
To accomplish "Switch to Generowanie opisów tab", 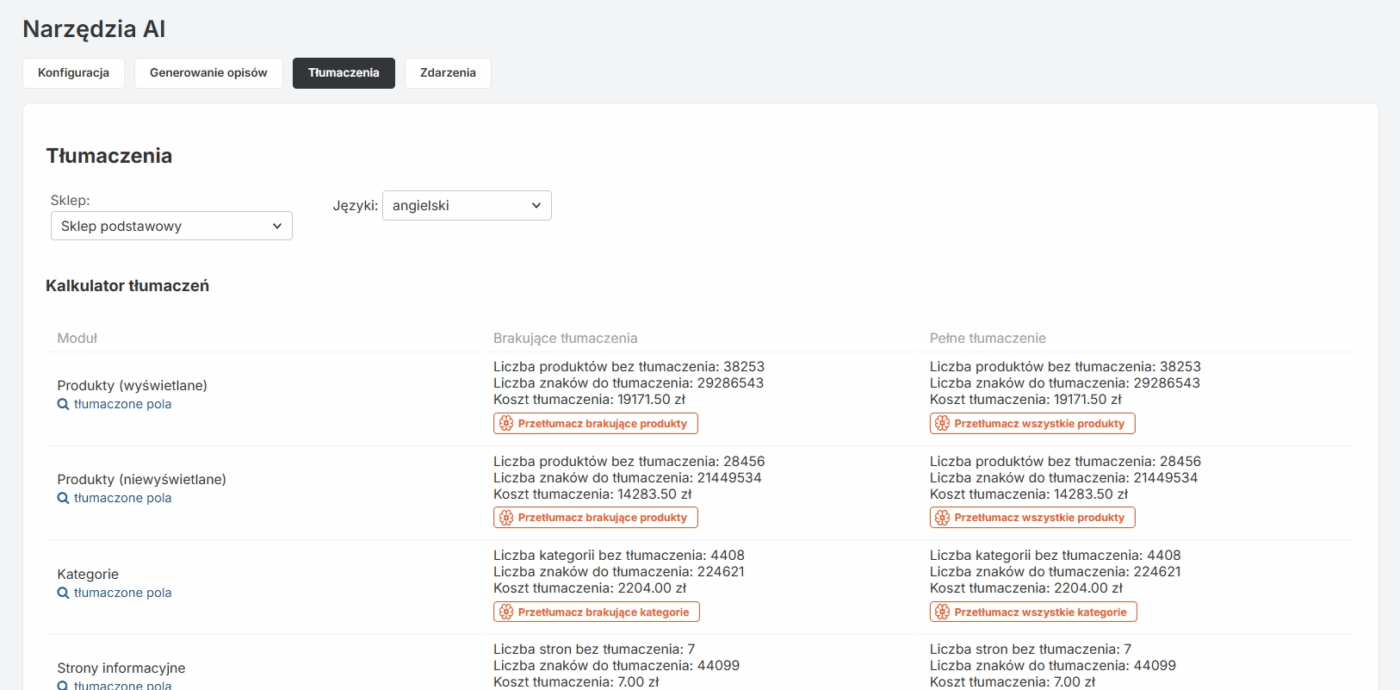I will click(208, 73).
